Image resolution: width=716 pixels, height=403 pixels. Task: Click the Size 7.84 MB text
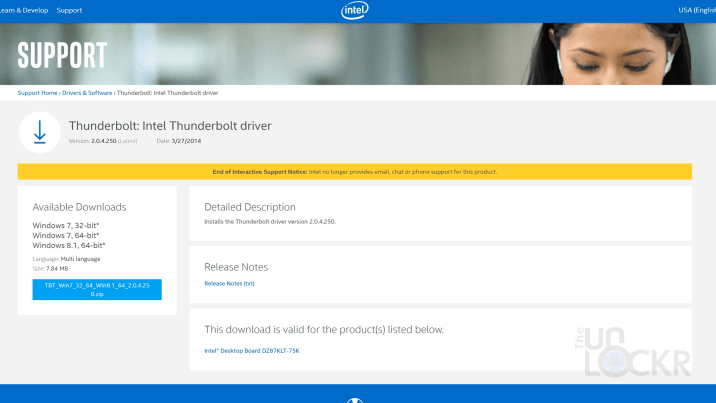tap(50, 268)
